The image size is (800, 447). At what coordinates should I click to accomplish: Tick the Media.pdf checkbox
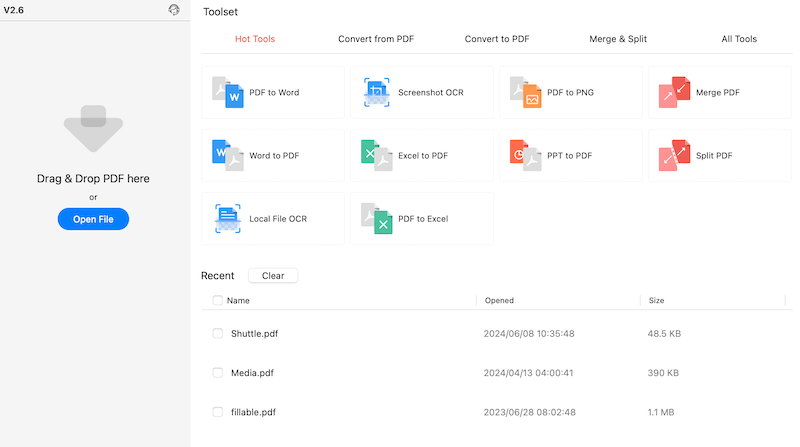click(218, 373)
